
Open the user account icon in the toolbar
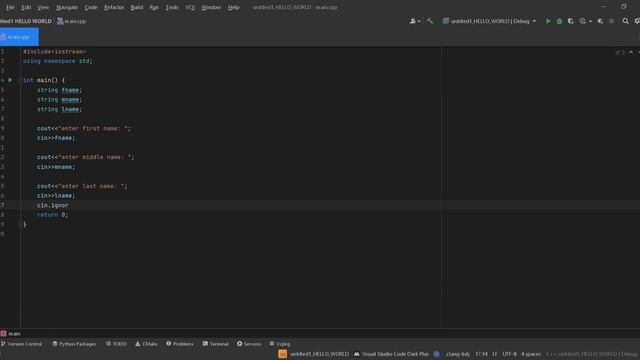[413, 21]
